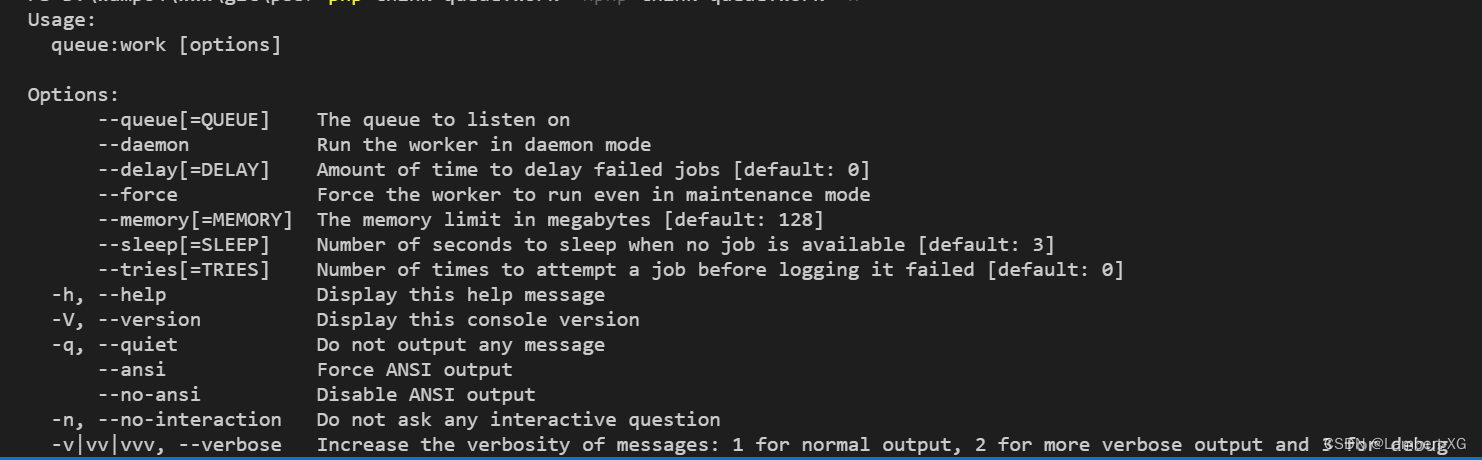
Task: Click the -v|vv|vvv, --verbose option
Action: point(167,445)
